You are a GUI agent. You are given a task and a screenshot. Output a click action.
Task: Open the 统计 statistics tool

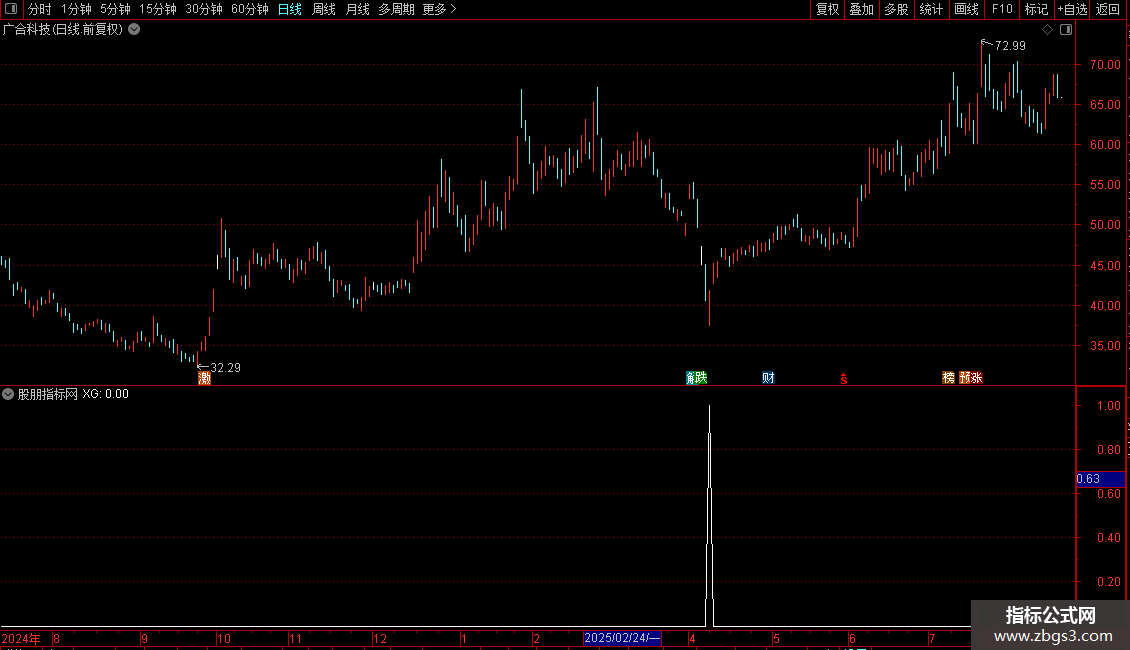click(931, 9)
